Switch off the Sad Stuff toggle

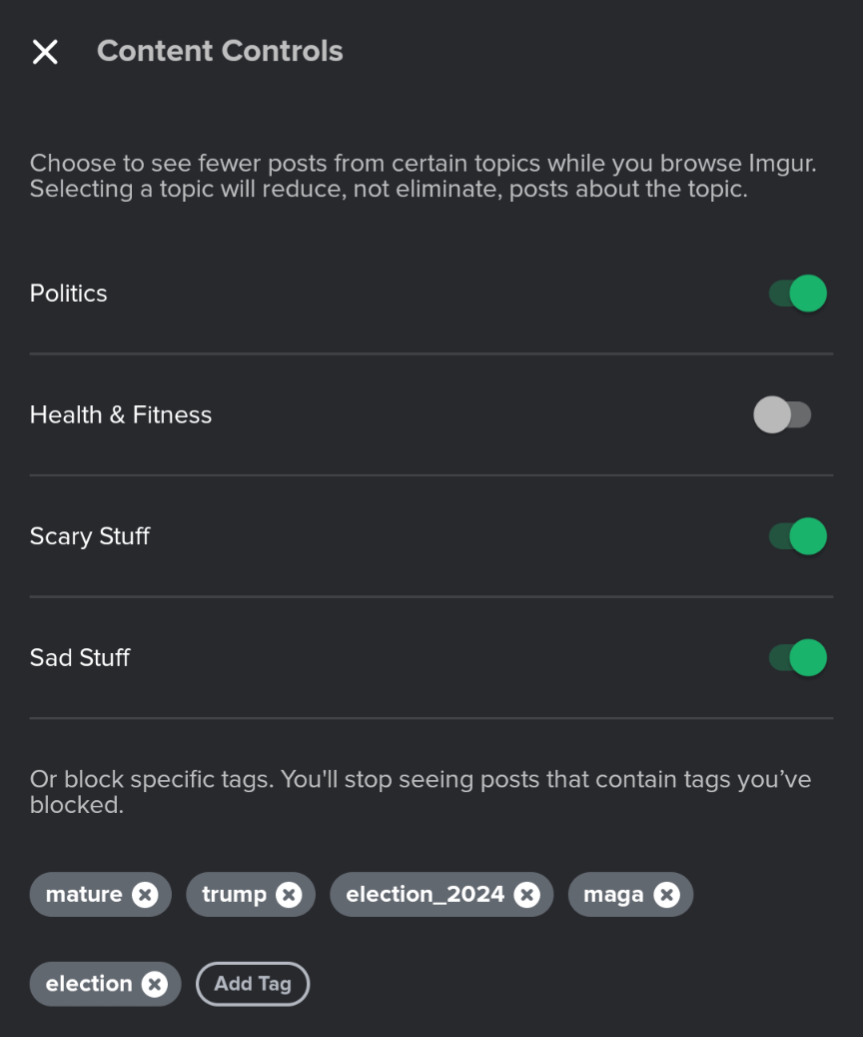798,658
